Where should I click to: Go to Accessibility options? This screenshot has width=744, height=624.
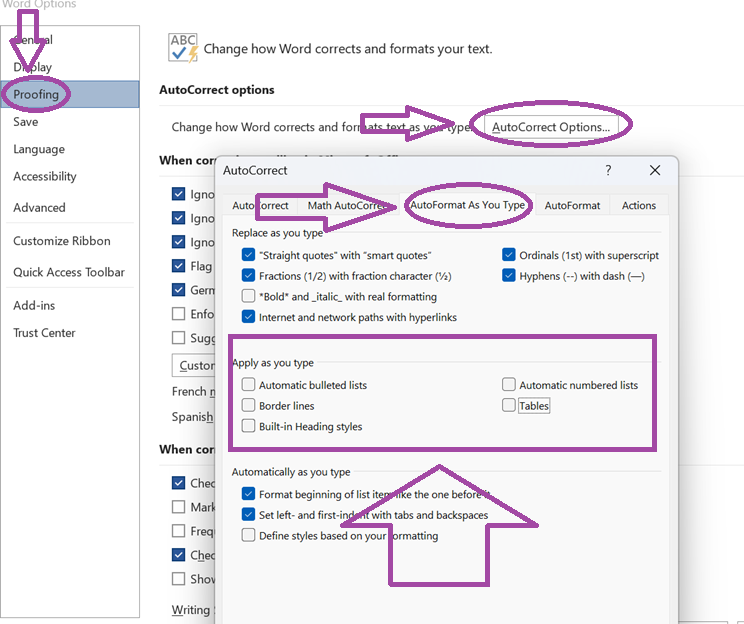click(x=45, y=176)
